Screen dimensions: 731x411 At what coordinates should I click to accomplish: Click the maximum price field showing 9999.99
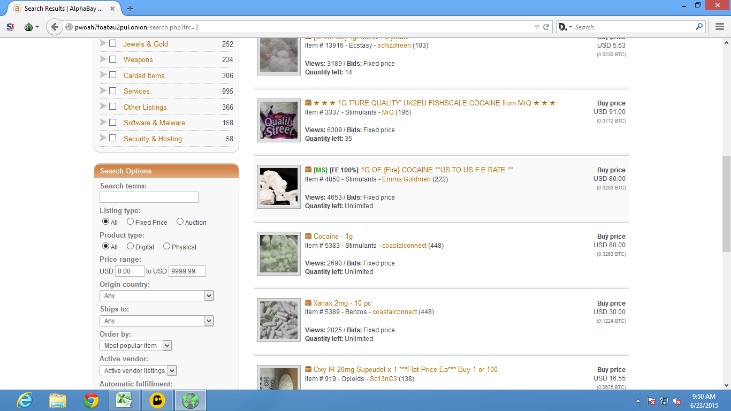coord(186,271)
